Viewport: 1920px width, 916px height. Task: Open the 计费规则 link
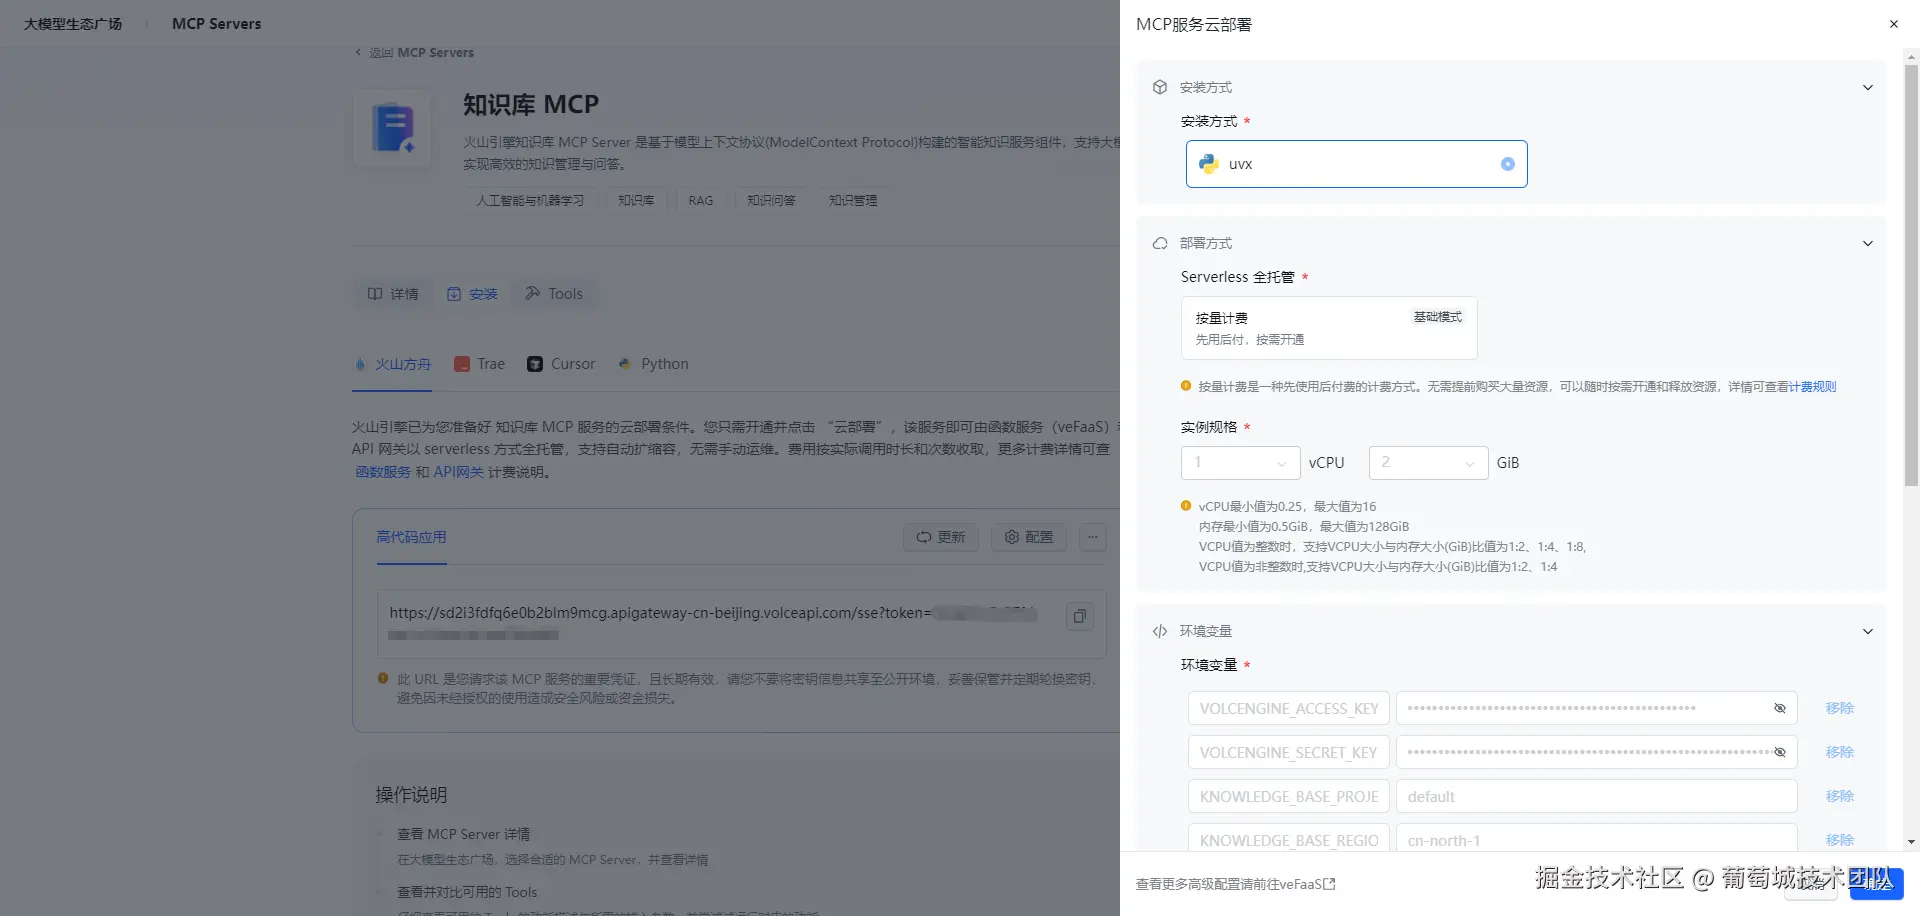point(1812,387)
